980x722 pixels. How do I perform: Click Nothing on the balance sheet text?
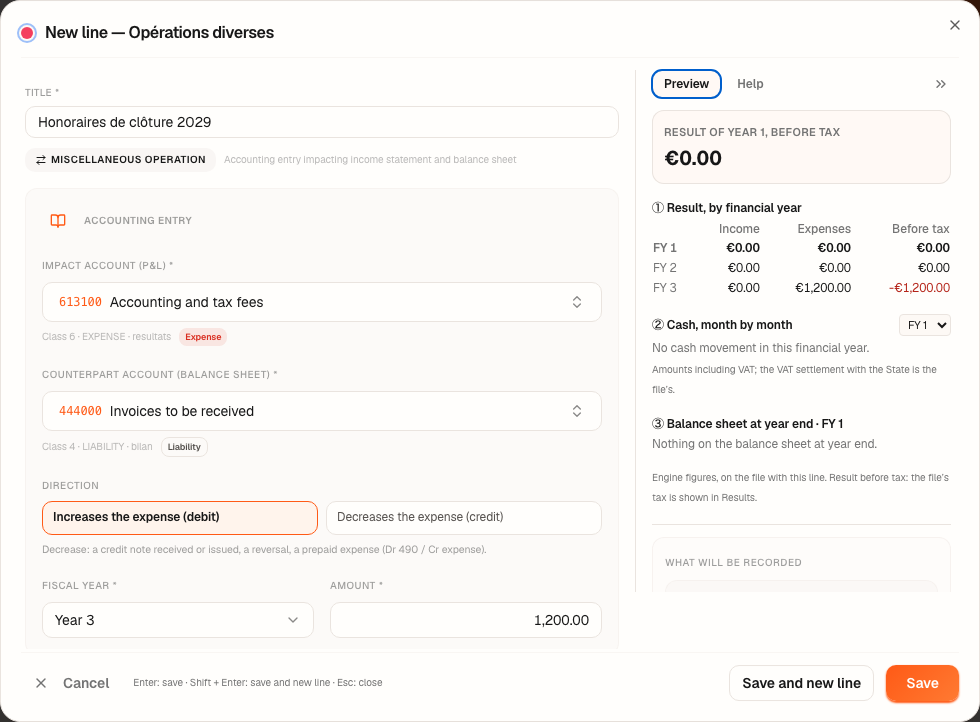pyautogui.click(x=764, y=444)
